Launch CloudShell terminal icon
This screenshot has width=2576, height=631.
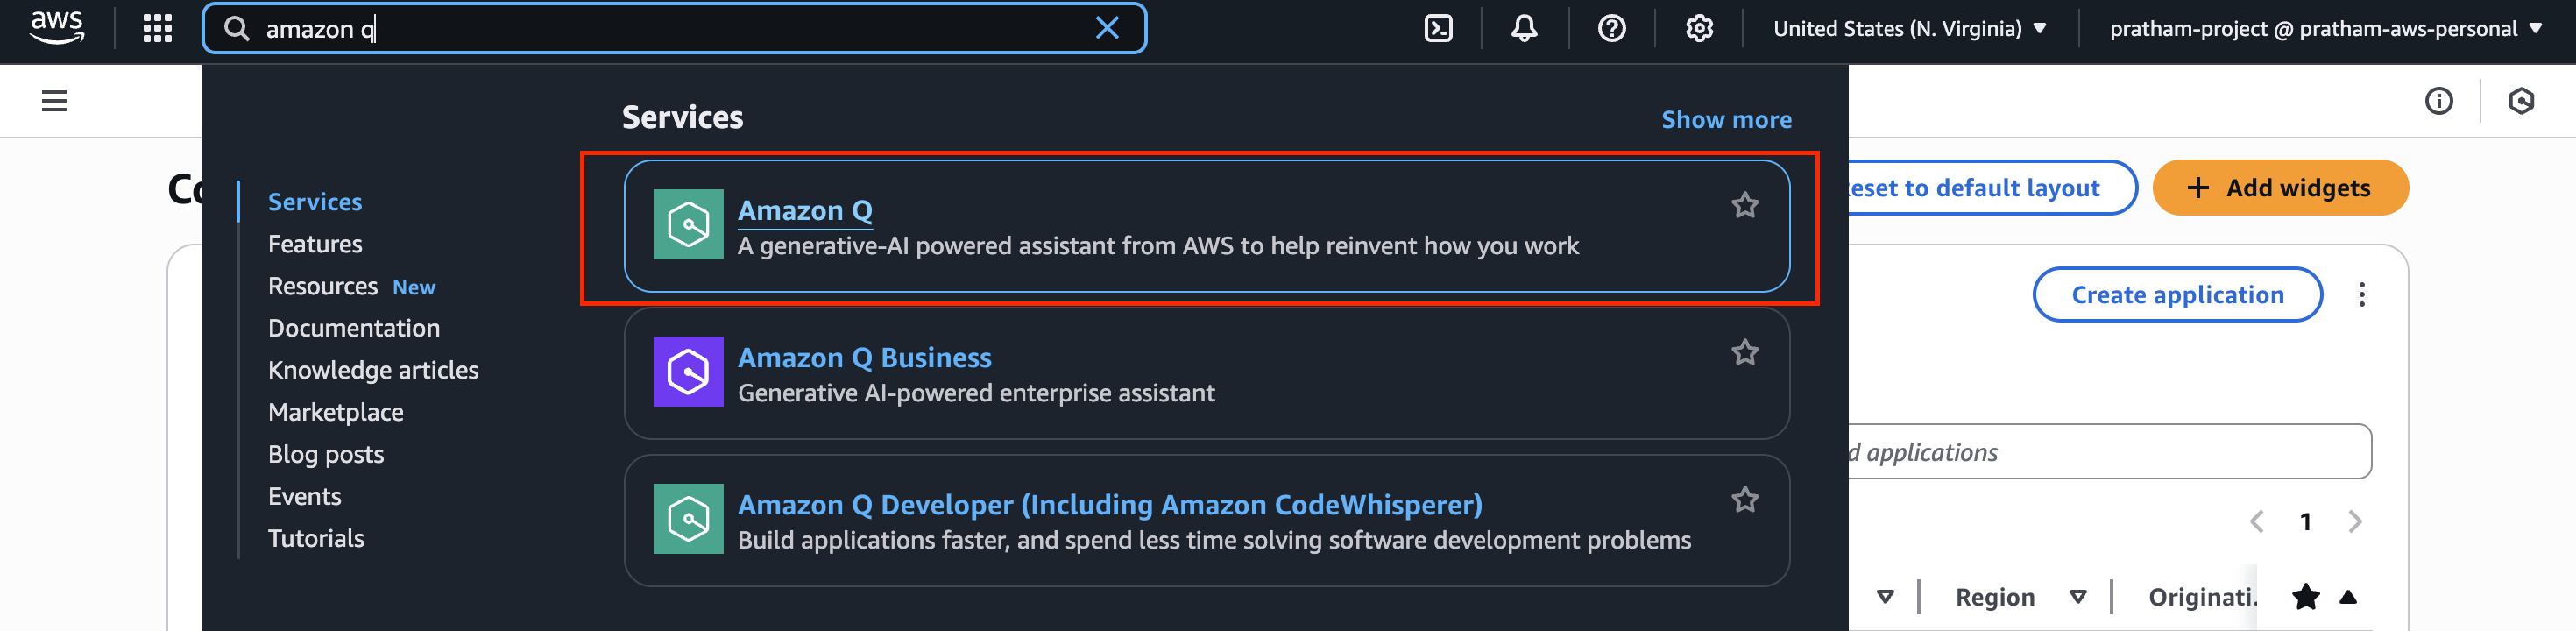click(1438, 28)
